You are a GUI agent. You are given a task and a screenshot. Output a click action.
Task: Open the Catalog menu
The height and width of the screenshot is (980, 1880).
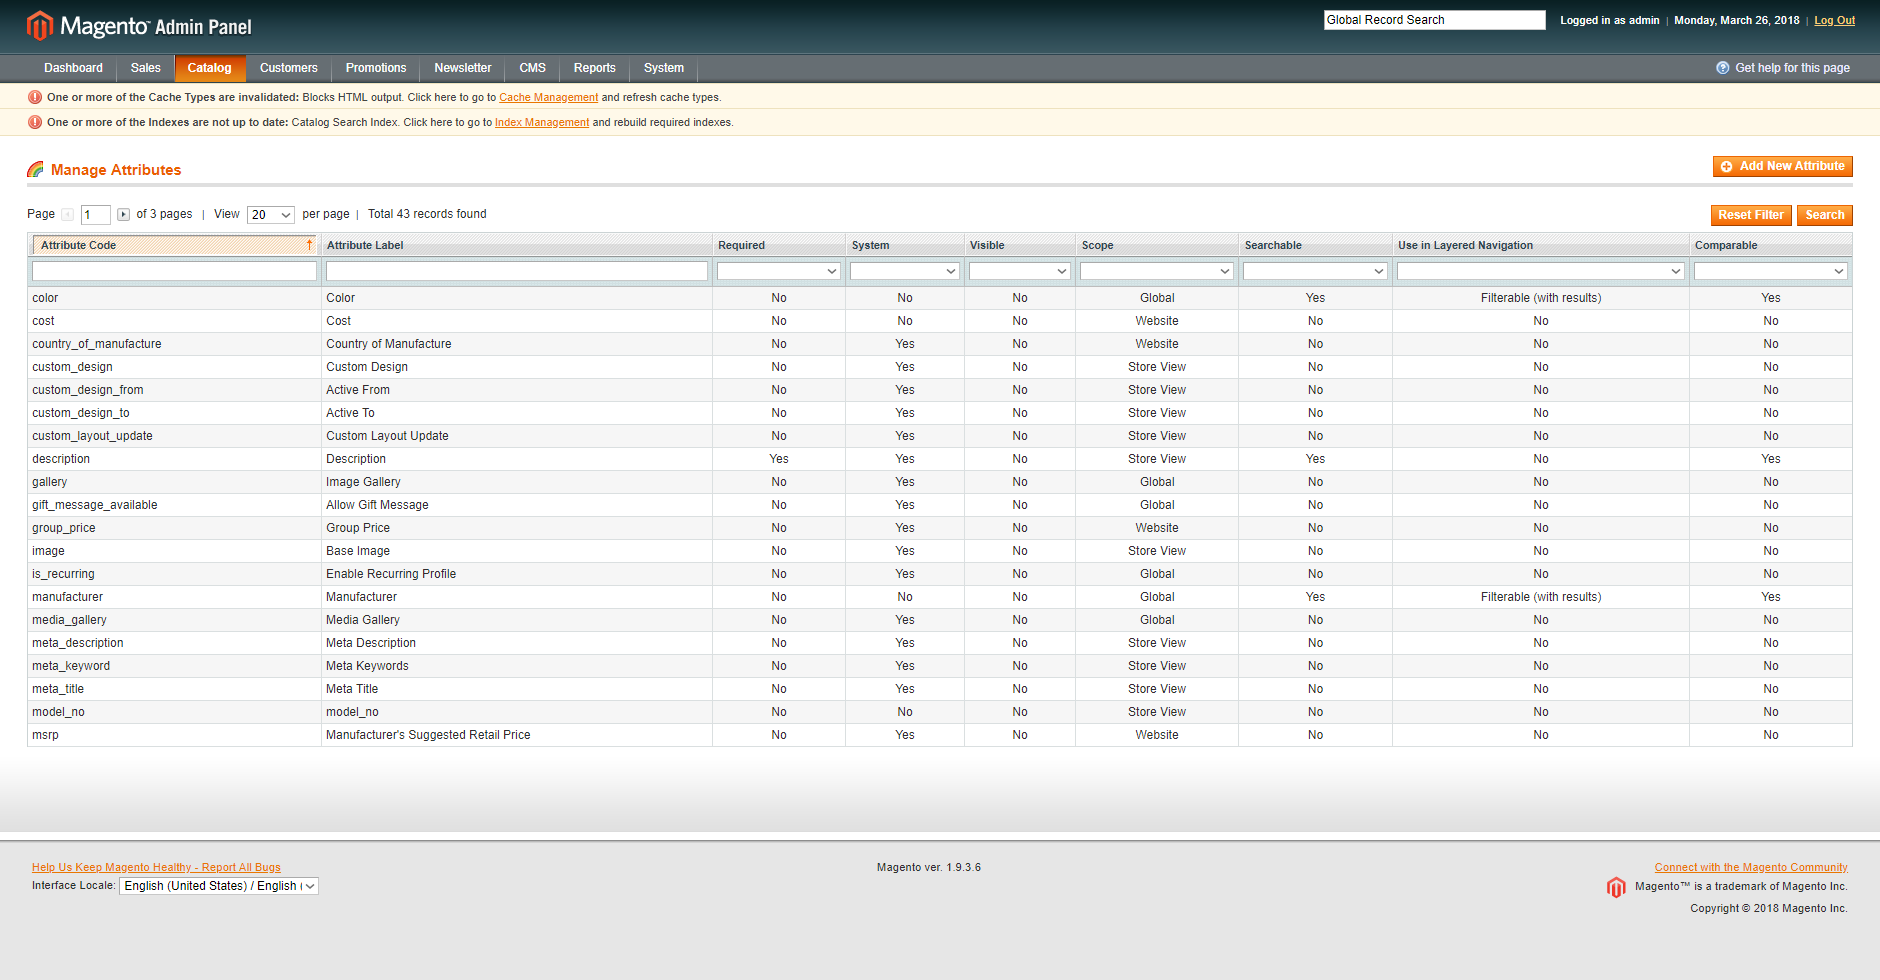210,68
